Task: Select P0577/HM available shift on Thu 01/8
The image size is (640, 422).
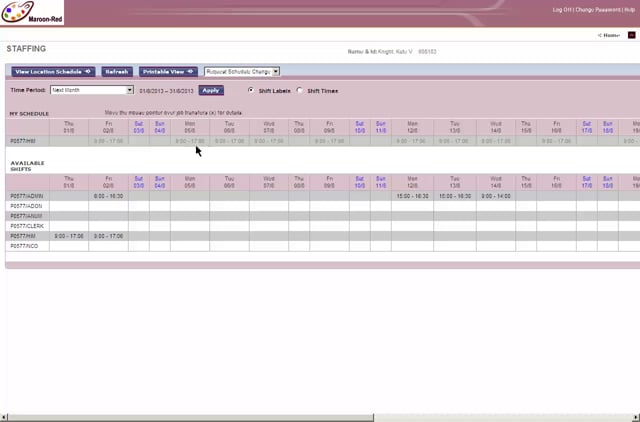Action: [x=68, y=236]
